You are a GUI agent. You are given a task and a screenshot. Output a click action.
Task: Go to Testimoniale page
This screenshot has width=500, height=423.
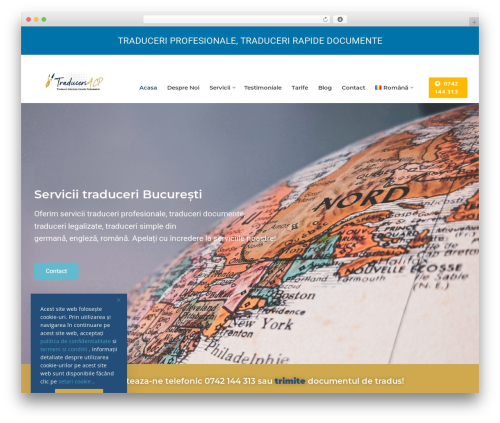(263, 88)
